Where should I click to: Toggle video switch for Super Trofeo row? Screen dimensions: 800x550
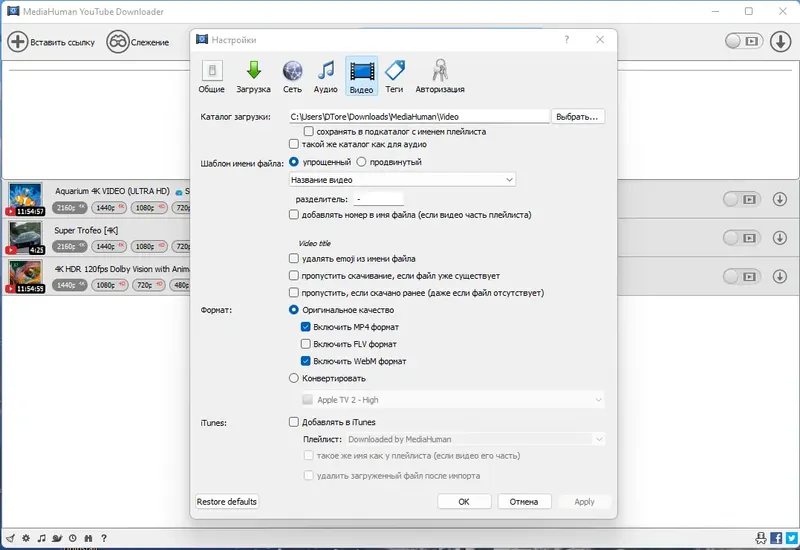click(742, 238)
